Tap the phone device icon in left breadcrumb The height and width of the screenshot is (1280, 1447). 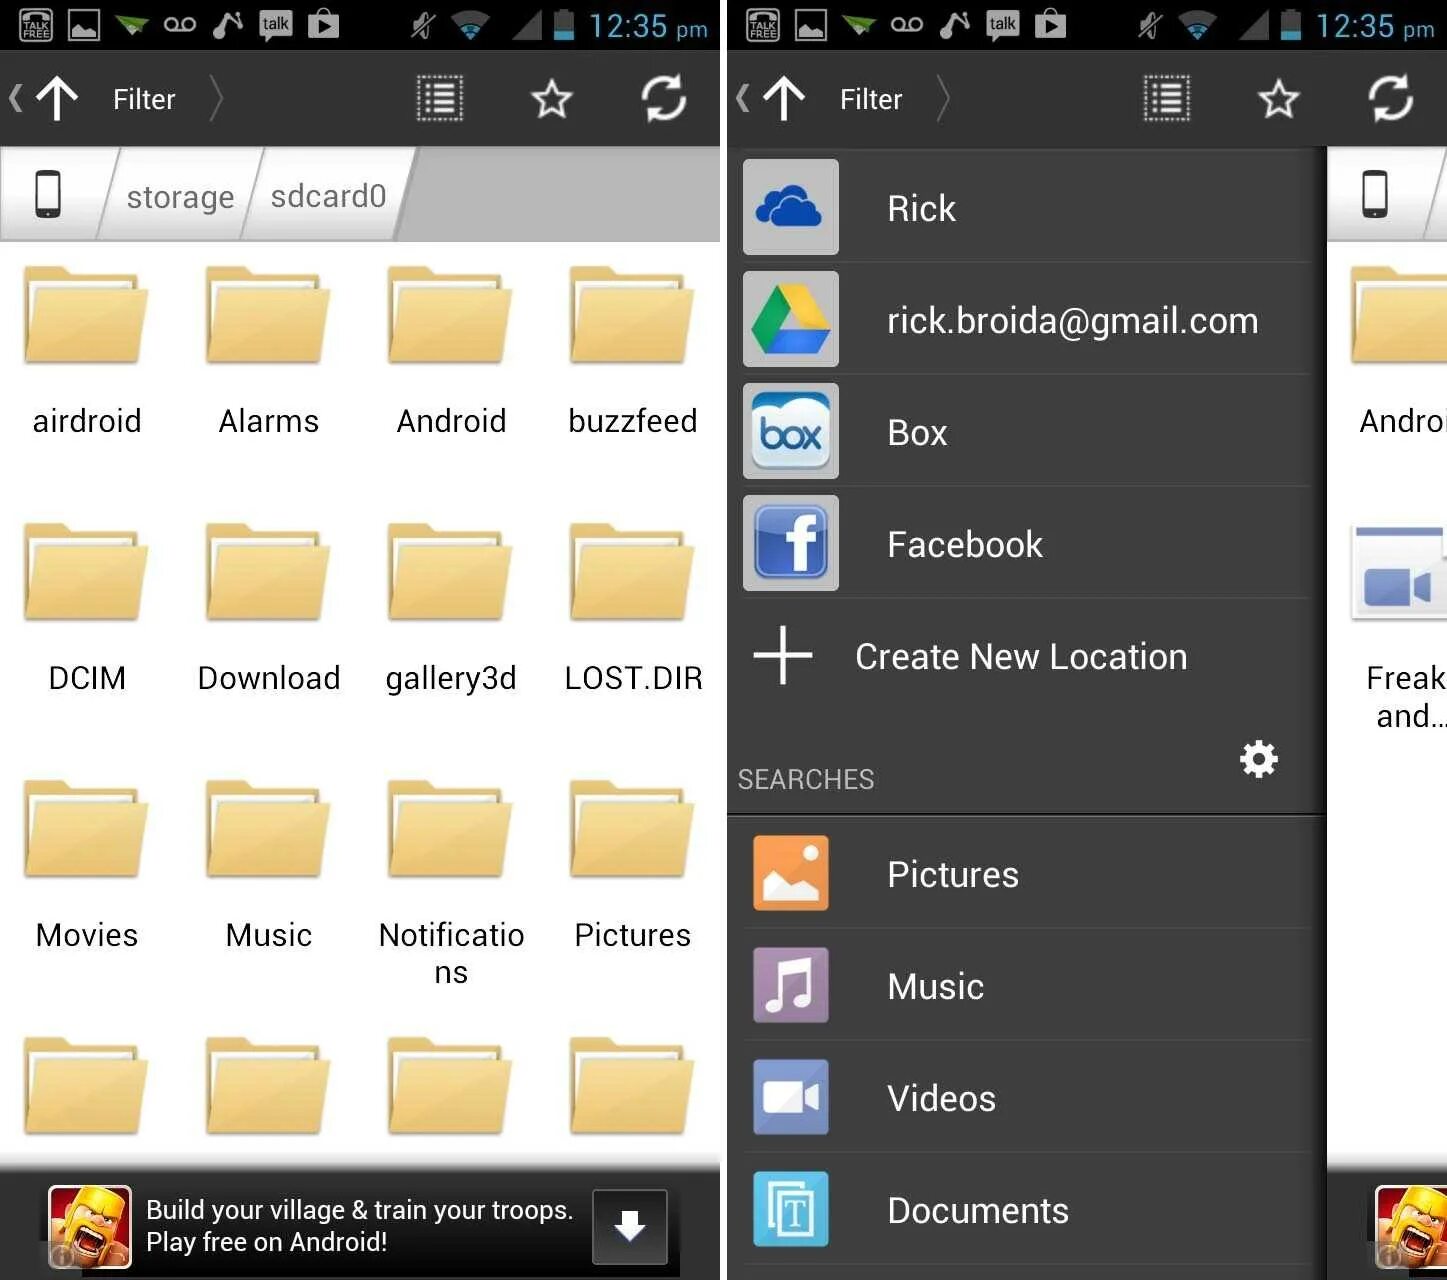click(48, 194)
